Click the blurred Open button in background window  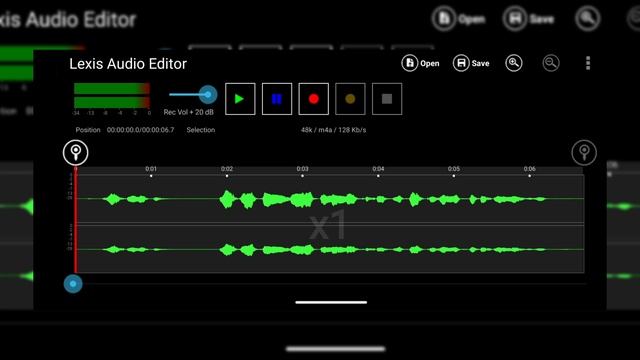point(458,18)
